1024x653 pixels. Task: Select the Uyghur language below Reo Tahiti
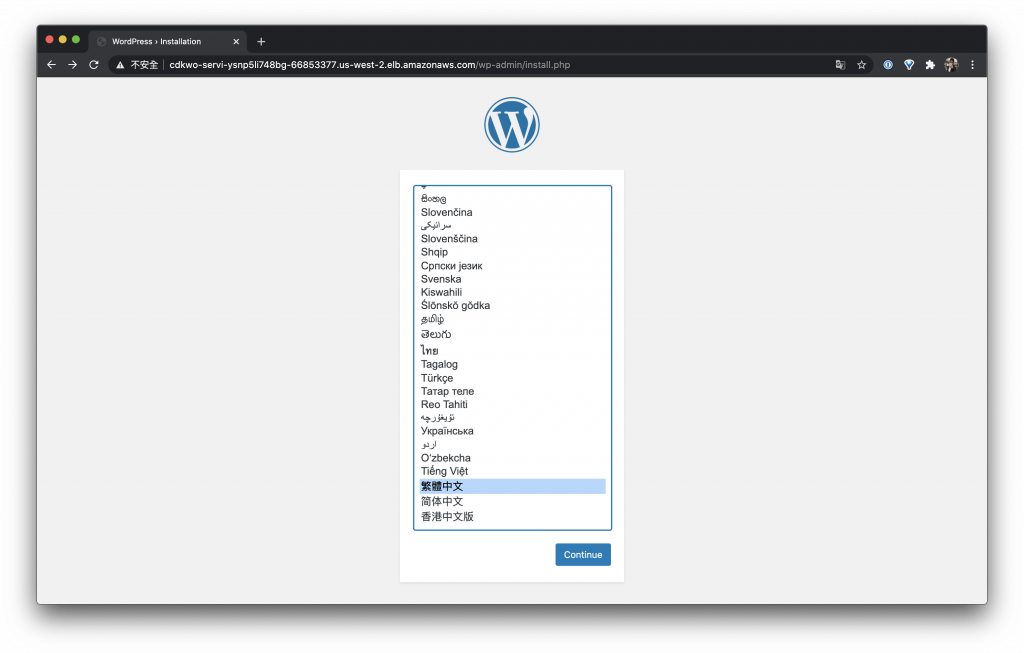click(x=512, y=417)
